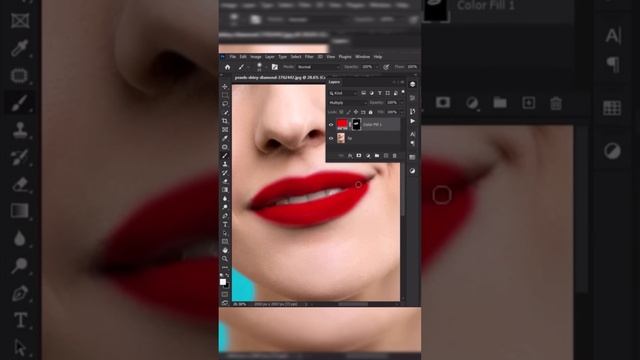Open layer Fill dropdown arrow in Layers panel

click(x=402, y=112)
